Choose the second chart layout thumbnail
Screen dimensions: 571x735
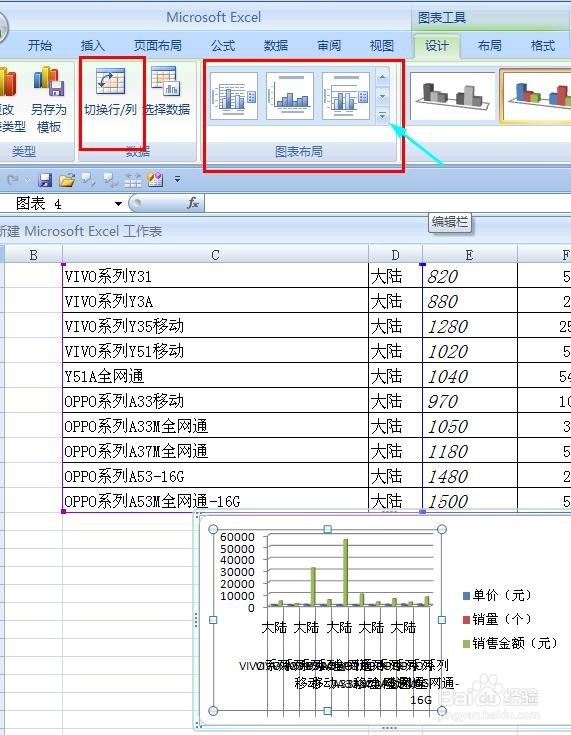pyautogui.click(x=290, y=96)
